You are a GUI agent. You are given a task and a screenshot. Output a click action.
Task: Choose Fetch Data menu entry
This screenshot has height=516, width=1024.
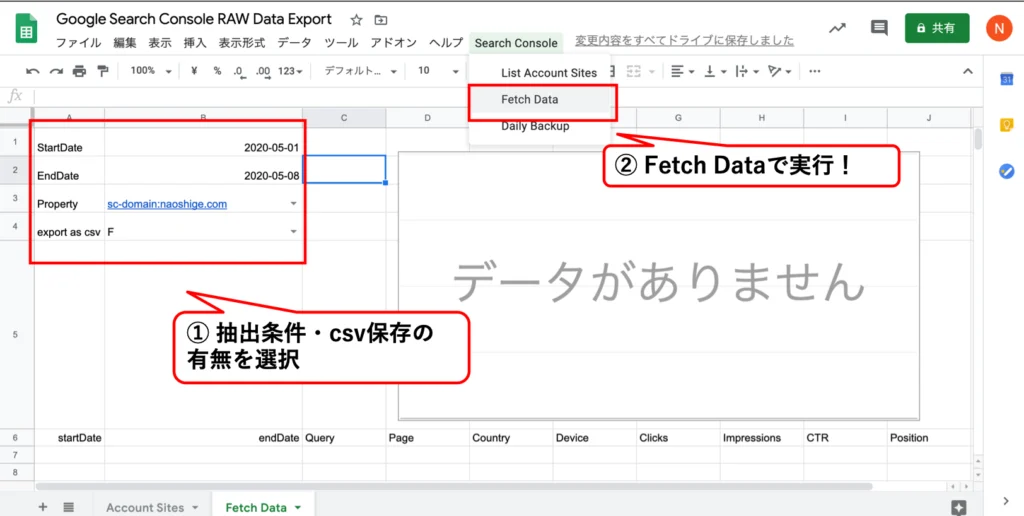[x=539, y=100]
